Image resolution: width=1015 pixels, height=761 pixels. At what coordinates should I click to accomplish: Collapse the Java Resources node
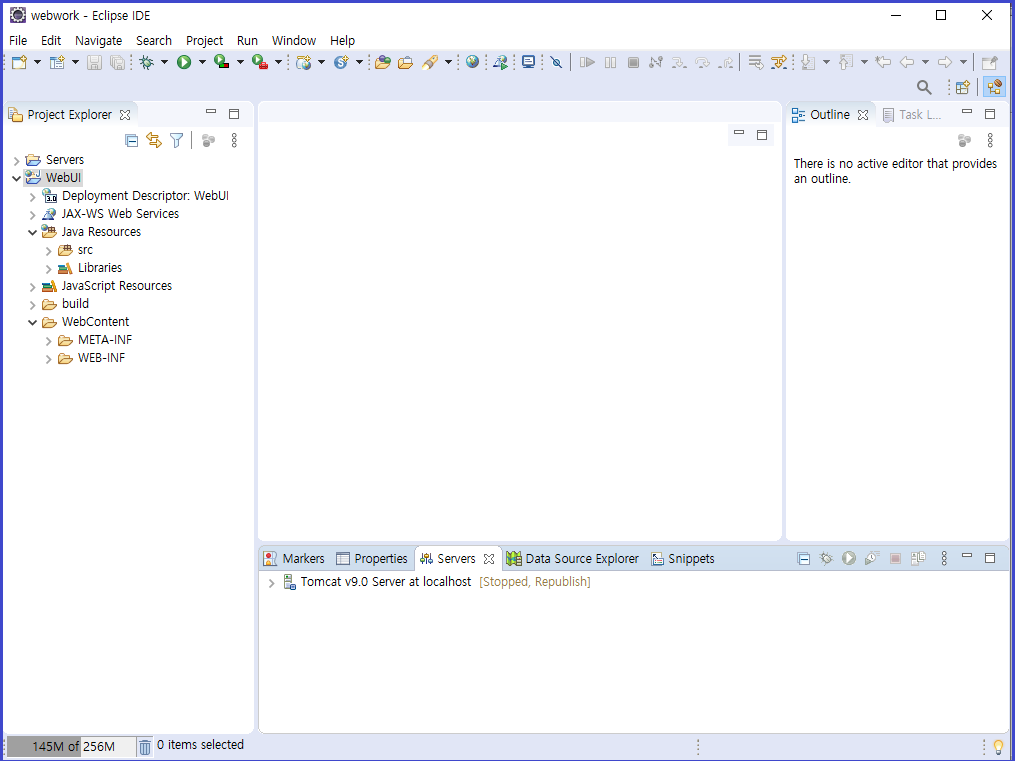[32, 232]
